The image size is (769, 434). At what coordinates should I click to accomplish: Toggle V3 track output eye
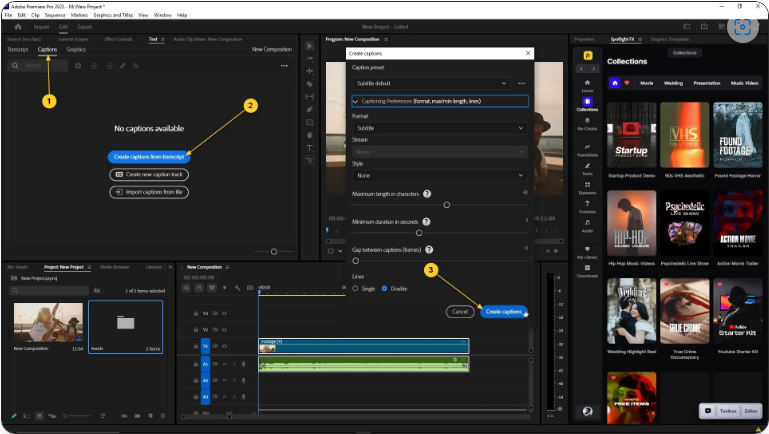pyautogui.click(x=225, y=313)
